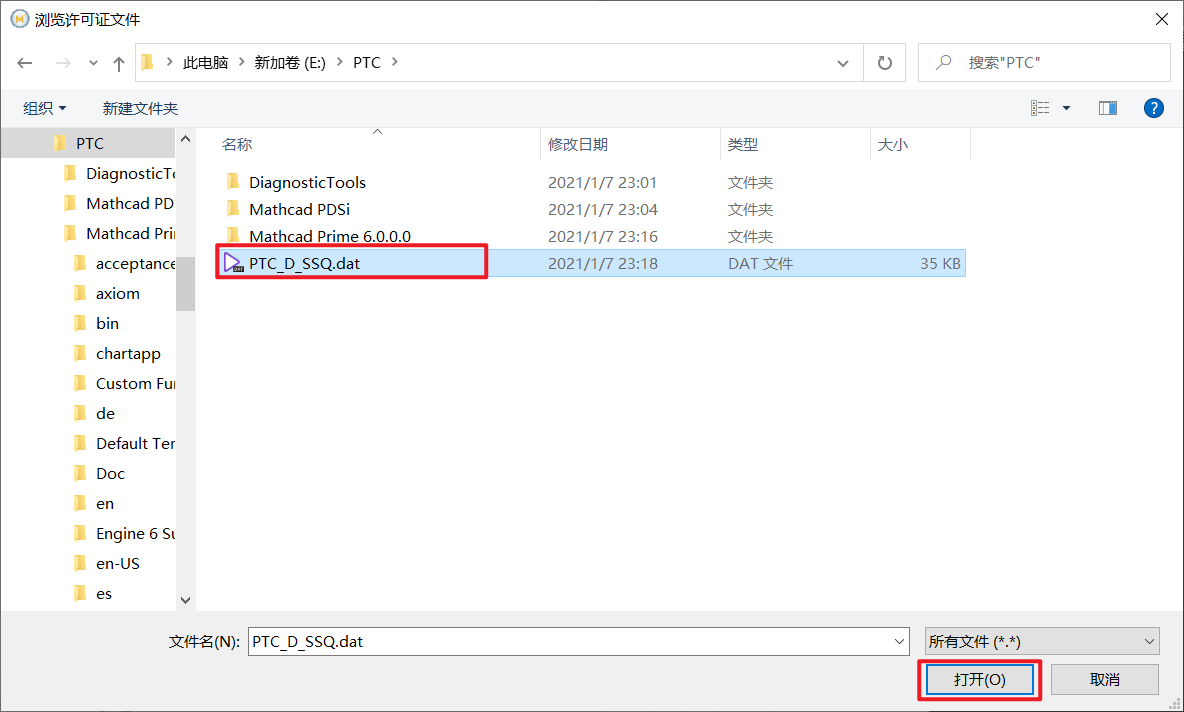The width and height of the screenshot is (1184, 712).
Task: Click the DiagnosticTools folder icon in file list
Action: point(233,182)
